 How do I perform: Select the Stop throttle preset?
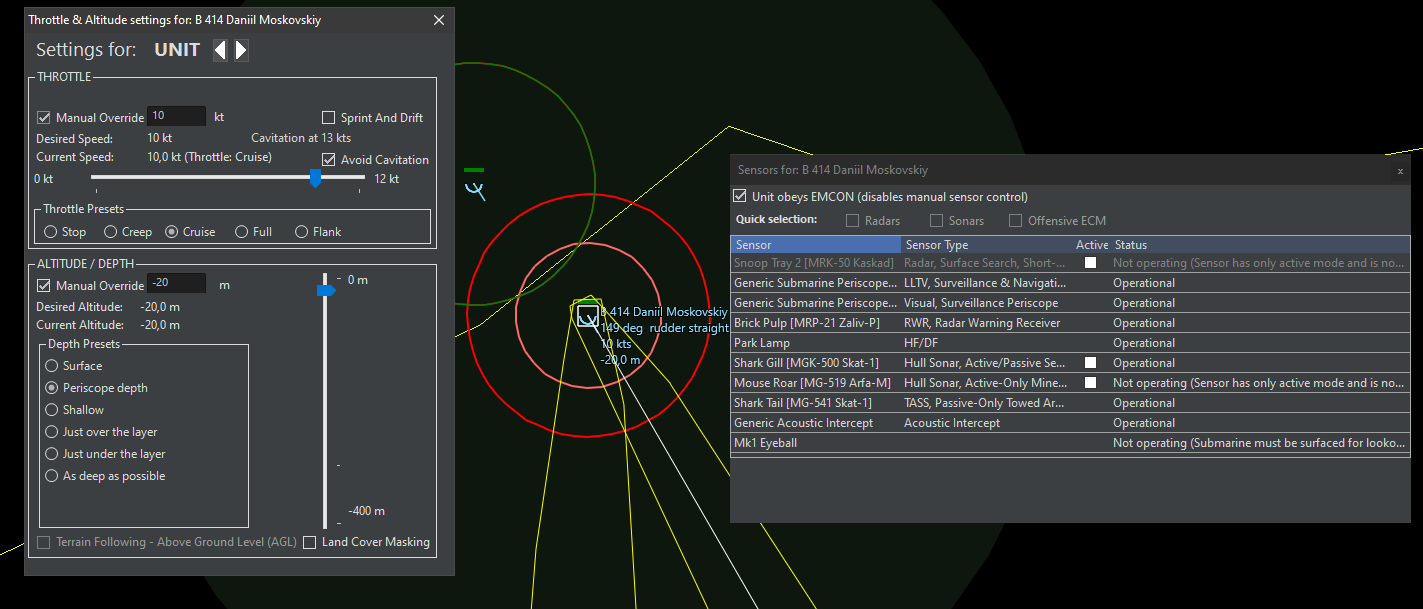[x=51, y=231]
